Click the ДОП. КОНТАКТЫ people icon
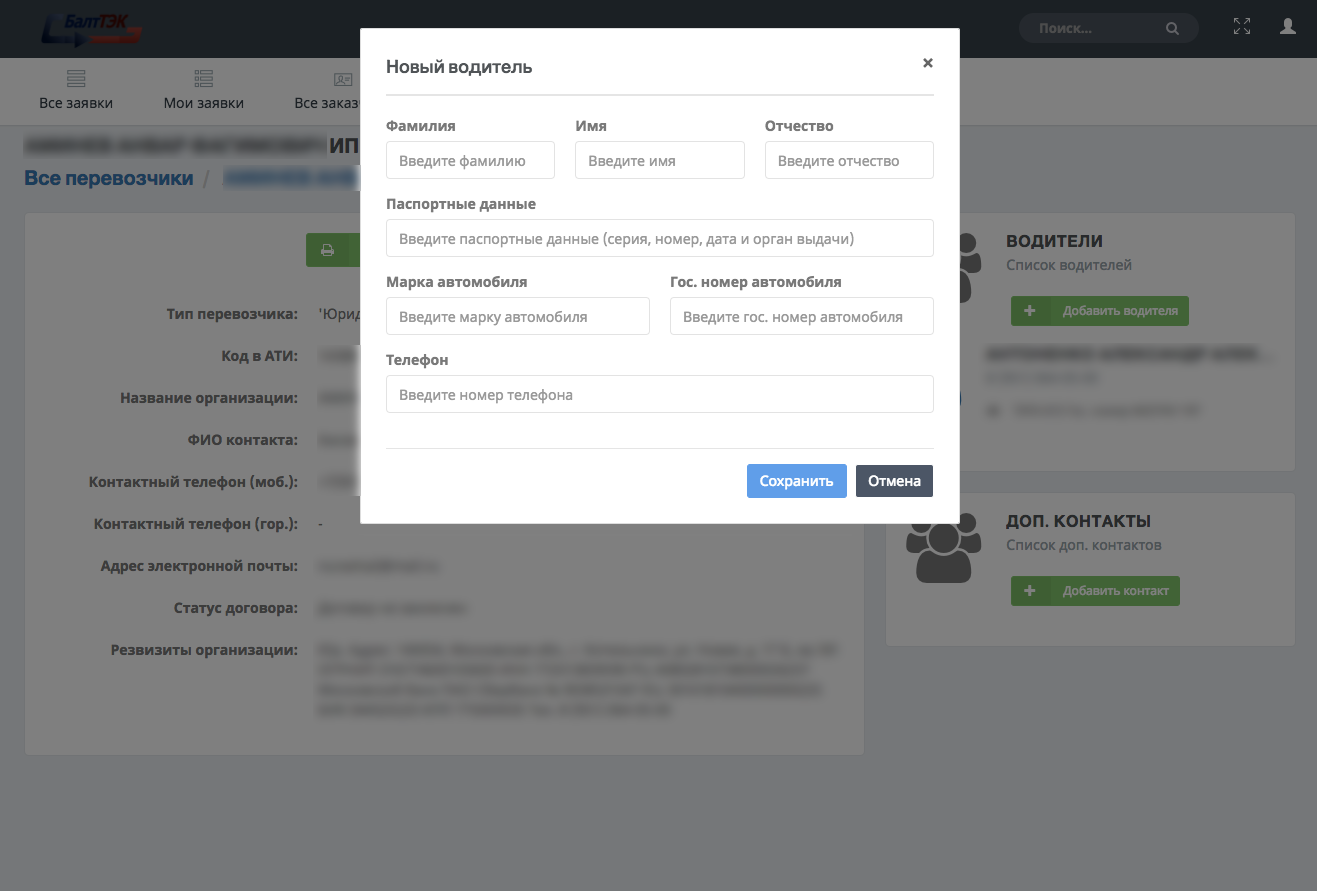 coord(943,547)
